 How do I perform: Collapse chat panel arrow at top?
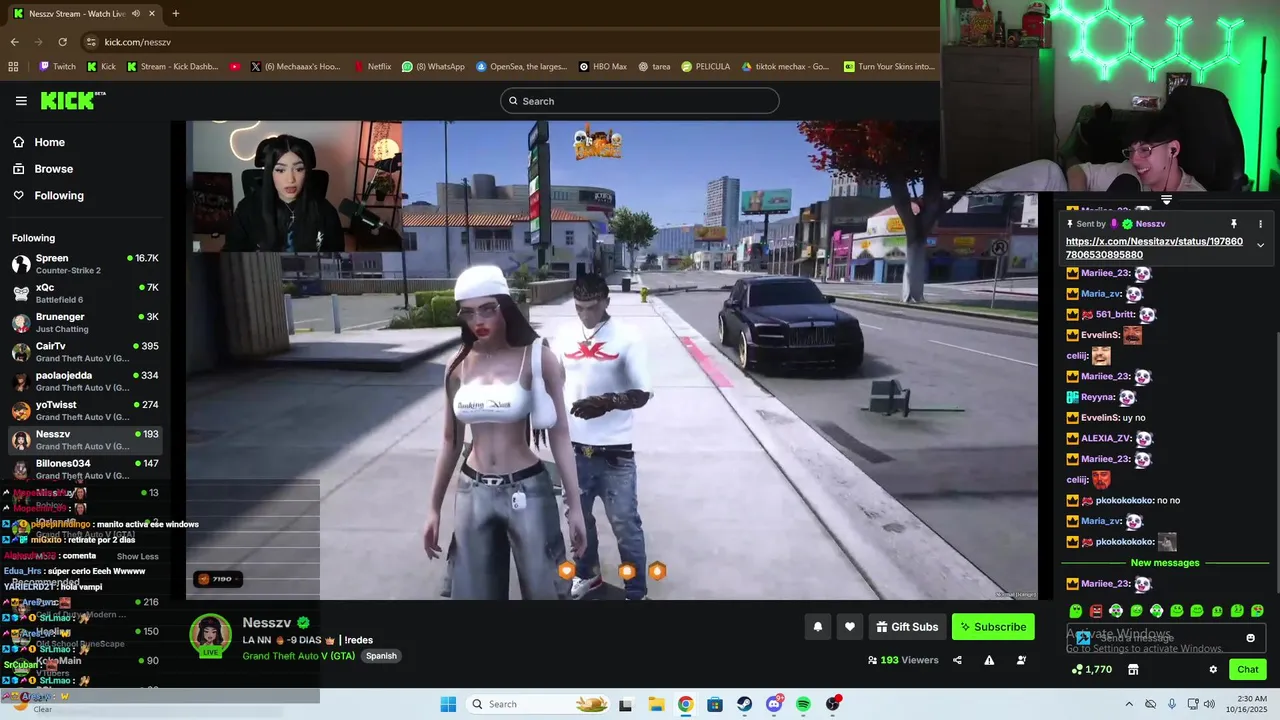point(1166,200)
